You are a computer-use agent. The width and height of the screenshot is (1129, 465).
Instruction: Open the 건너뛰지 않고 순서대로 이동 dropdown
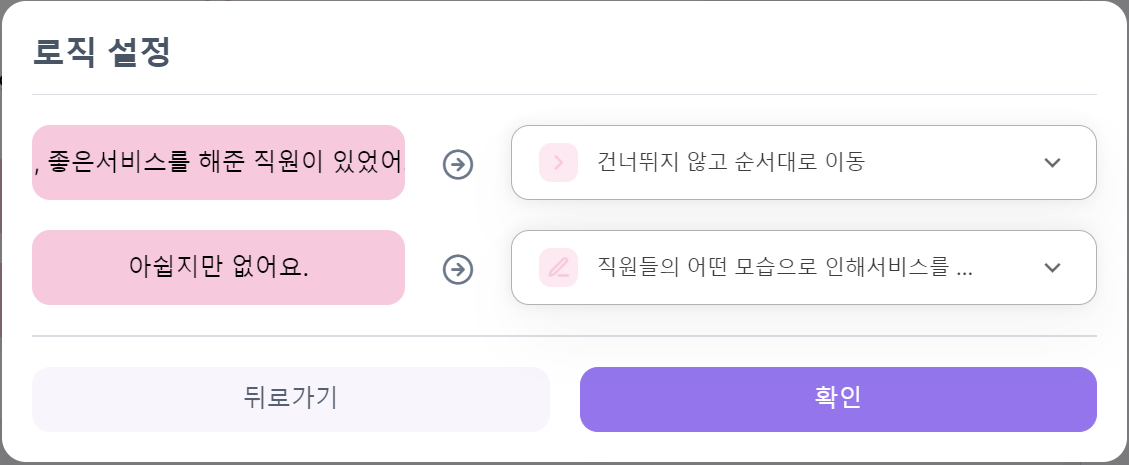[804, 163]
